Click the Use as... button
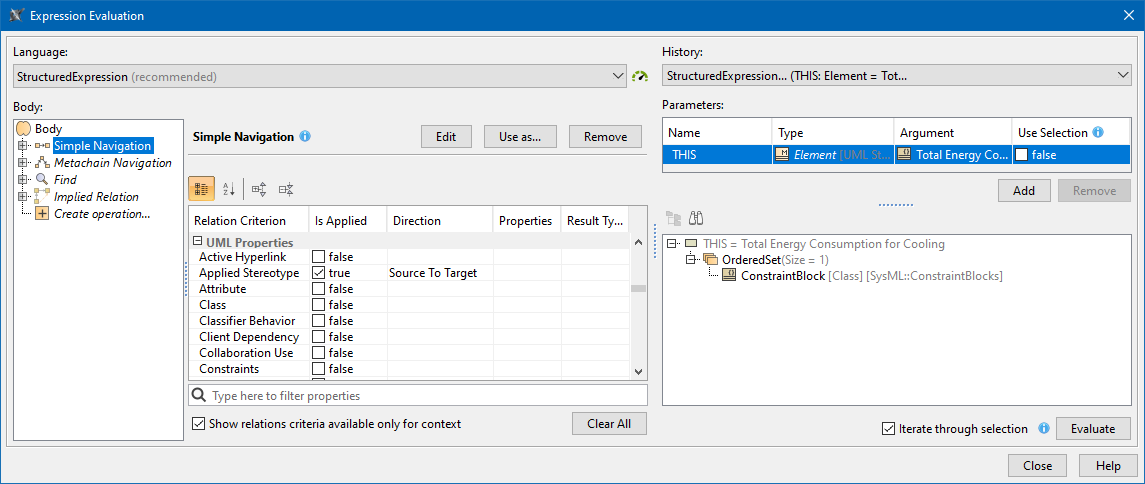The height and width of the screenshot is (484, 1145). pyautogui.click(x=520, y=137)
